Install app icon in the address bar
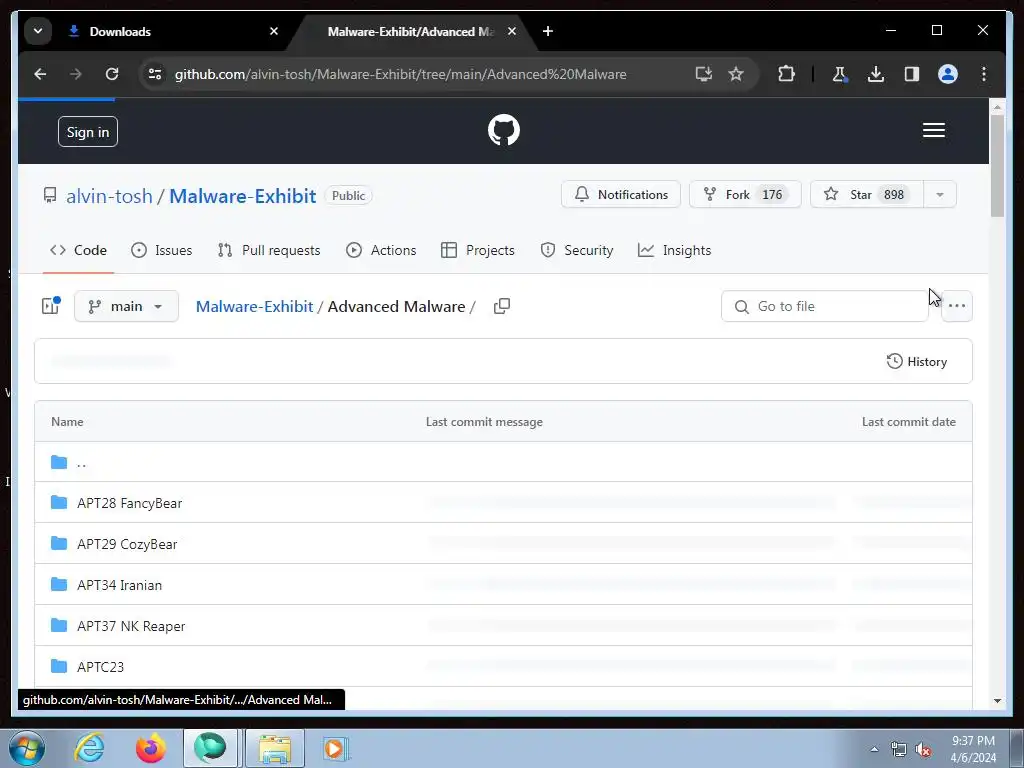This screenshot has height=768, width=1024. click(x=703, y=74)
